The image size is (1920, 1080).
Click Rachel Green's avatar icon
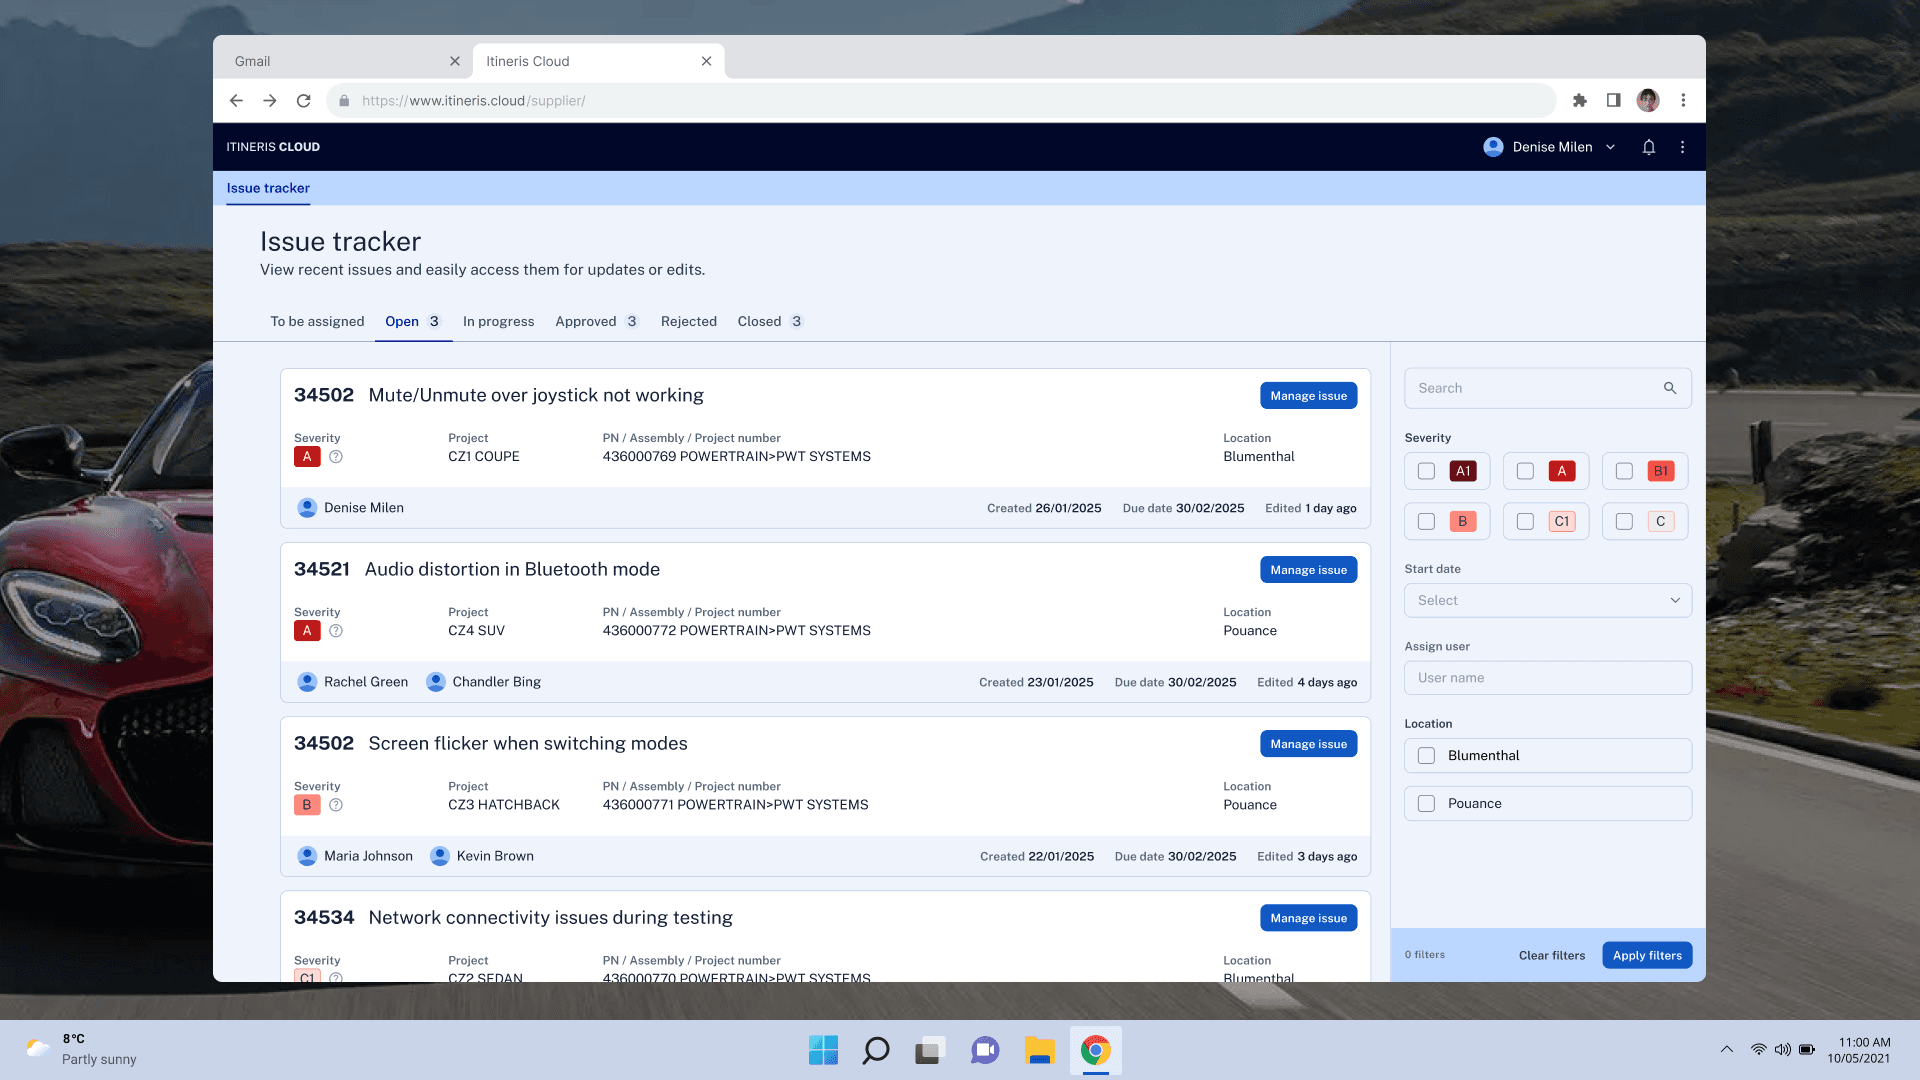click(x=307, y=682)
